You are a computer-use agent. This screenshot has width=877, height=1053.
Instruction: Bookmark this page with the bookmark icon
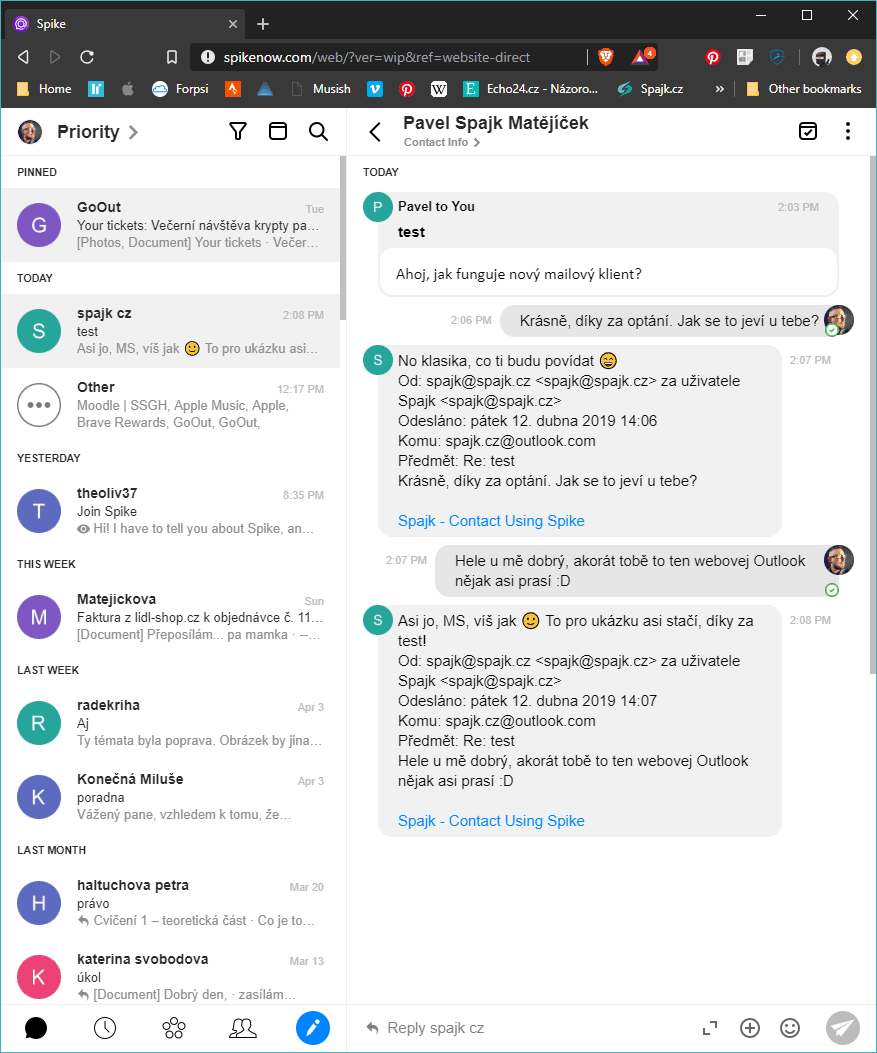coord(172,57)
